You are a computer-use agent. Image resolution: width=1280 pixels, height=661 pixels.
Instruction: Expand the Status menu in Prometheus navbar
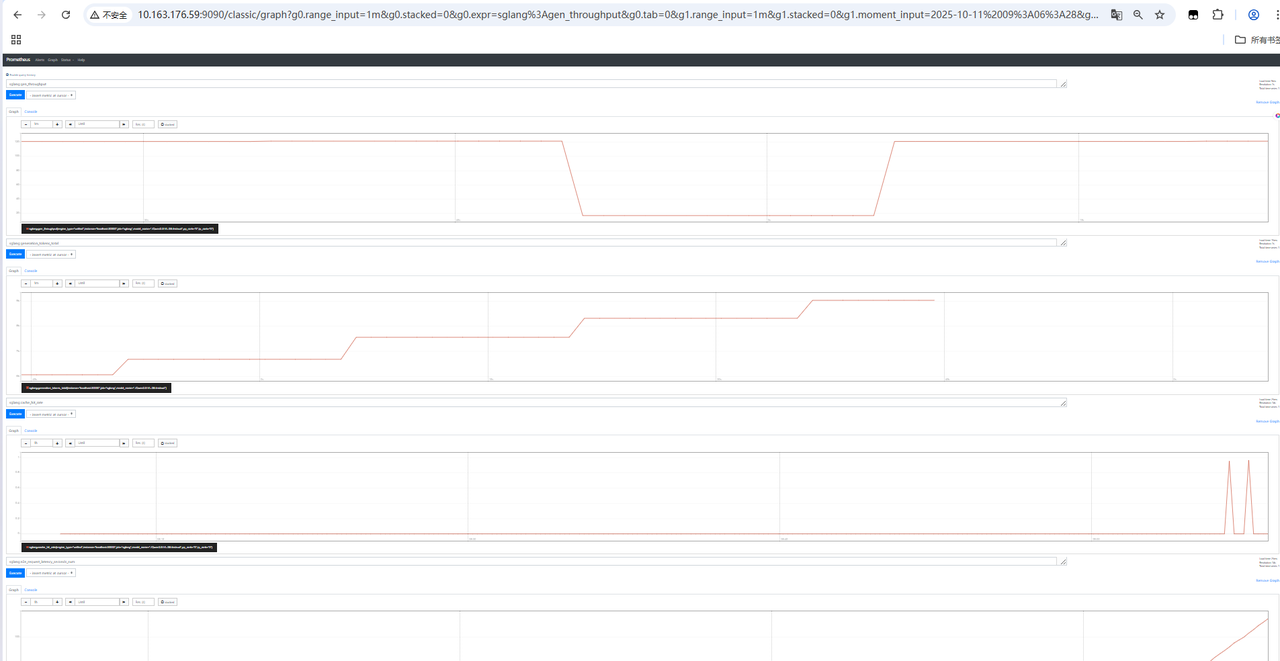pos(66,60)
